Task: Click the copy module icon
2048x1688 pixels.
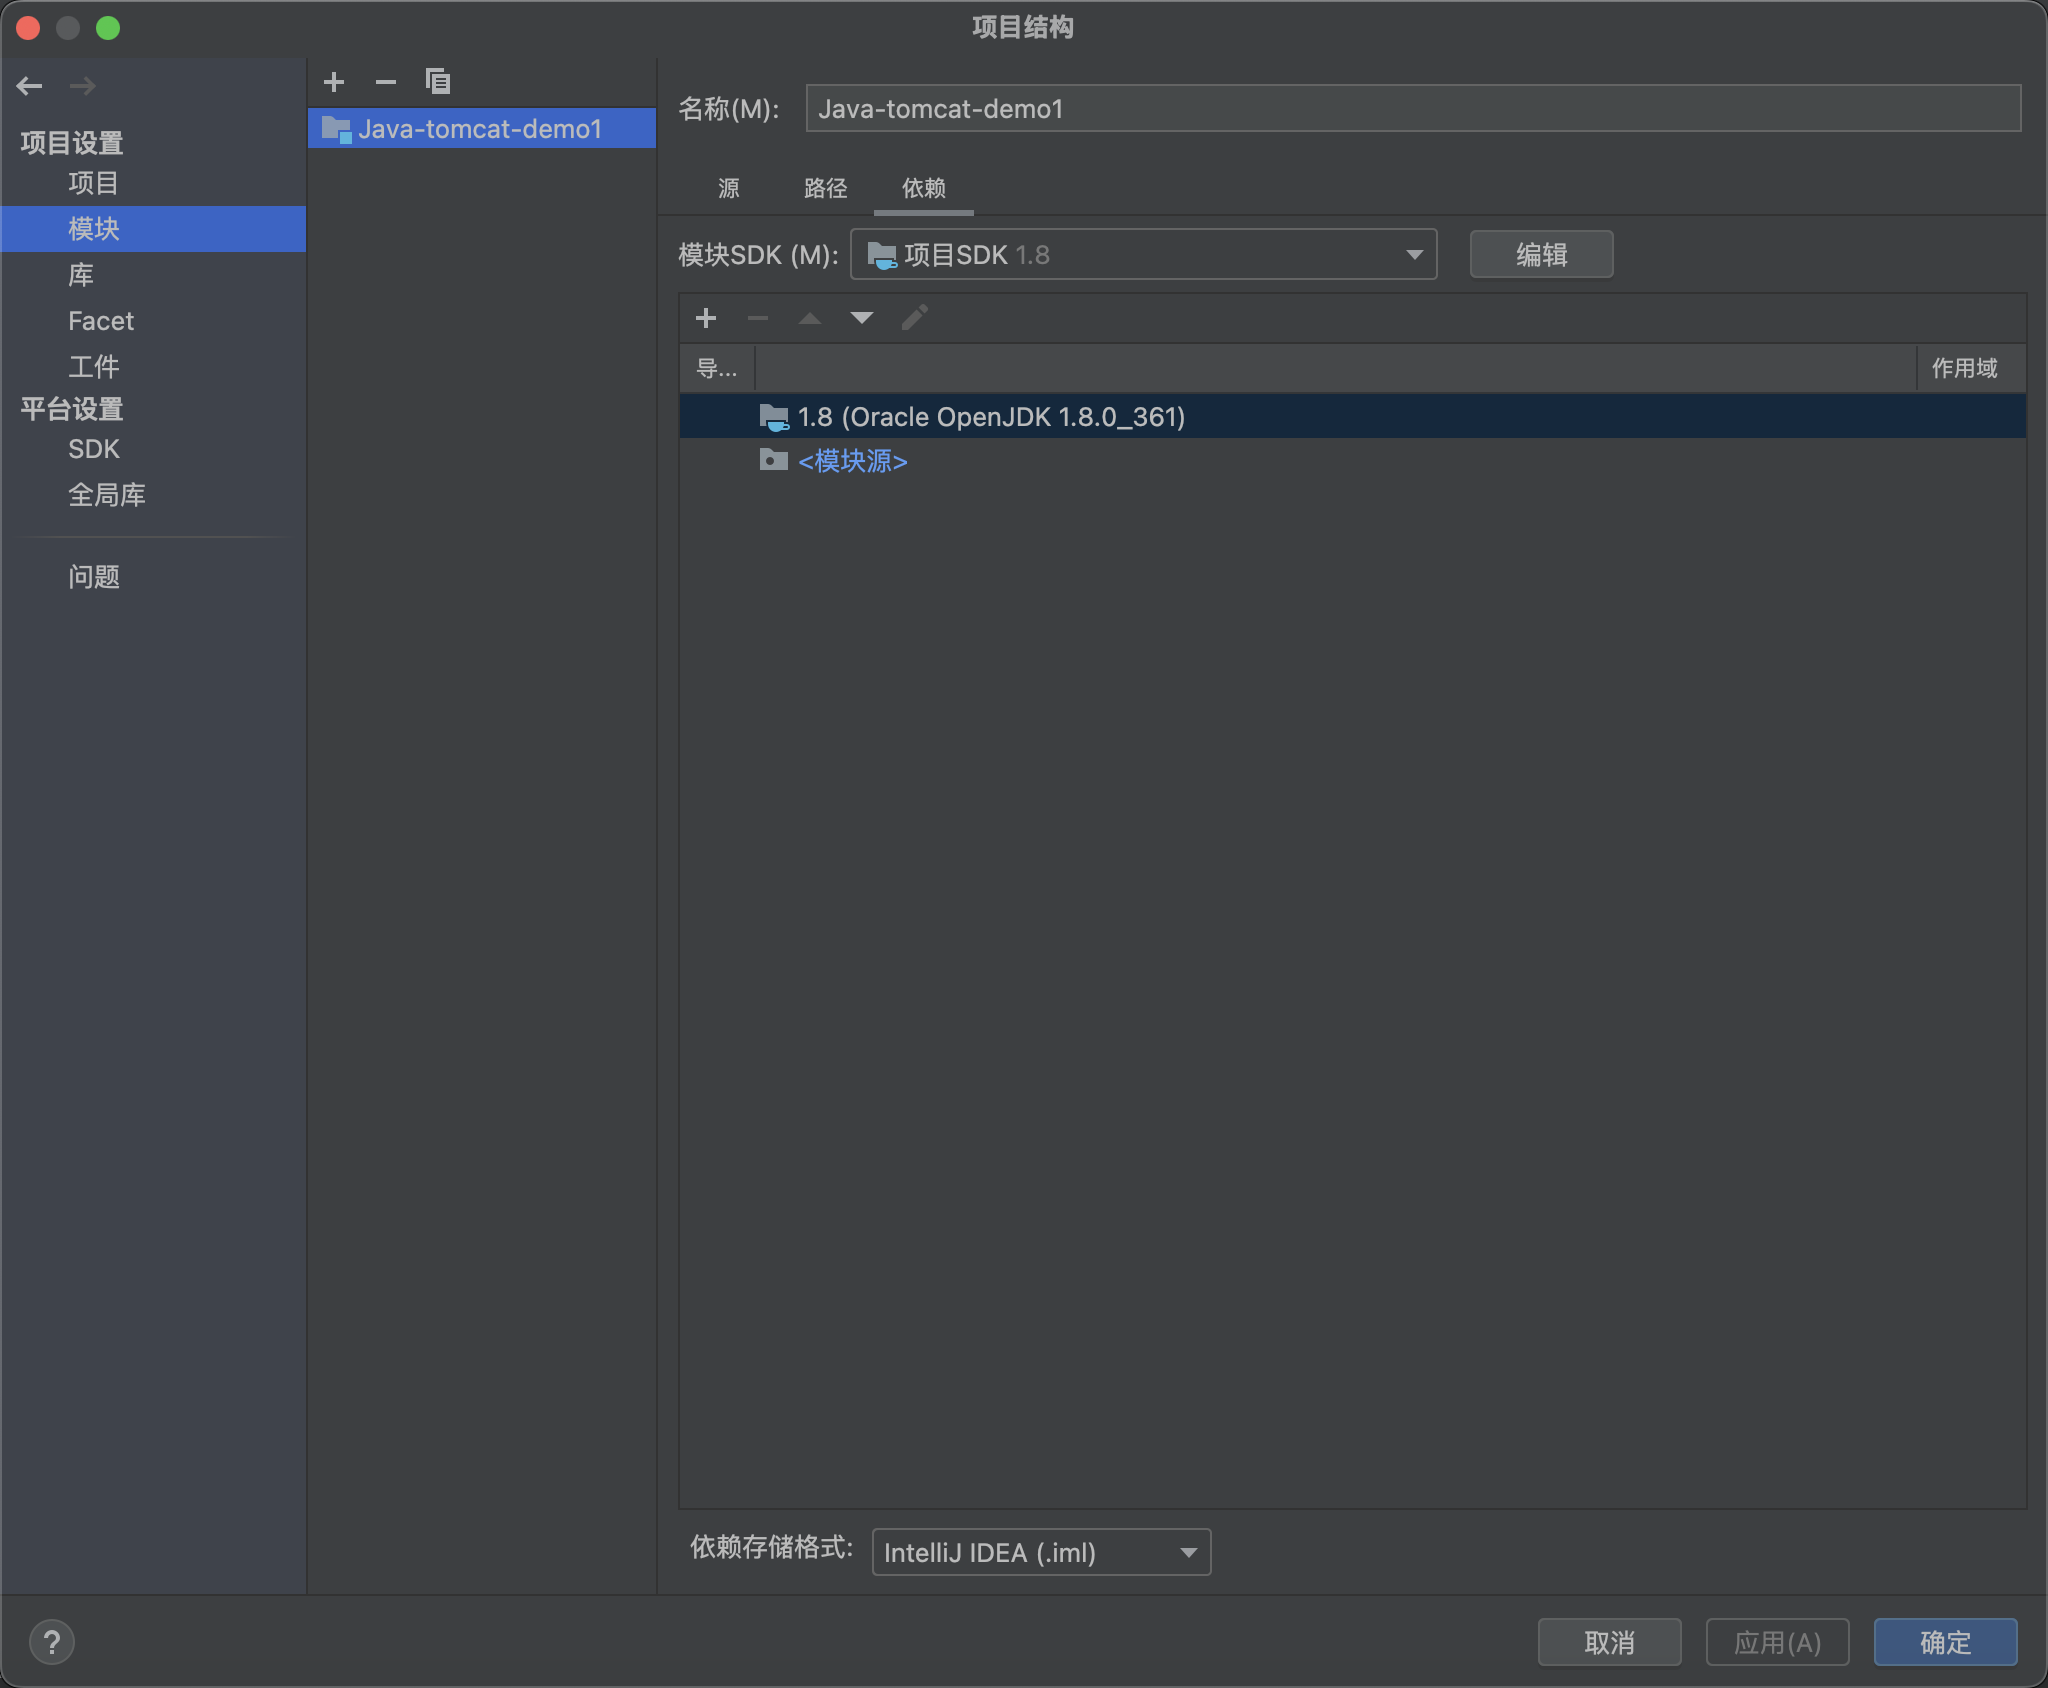Action: 438,82
